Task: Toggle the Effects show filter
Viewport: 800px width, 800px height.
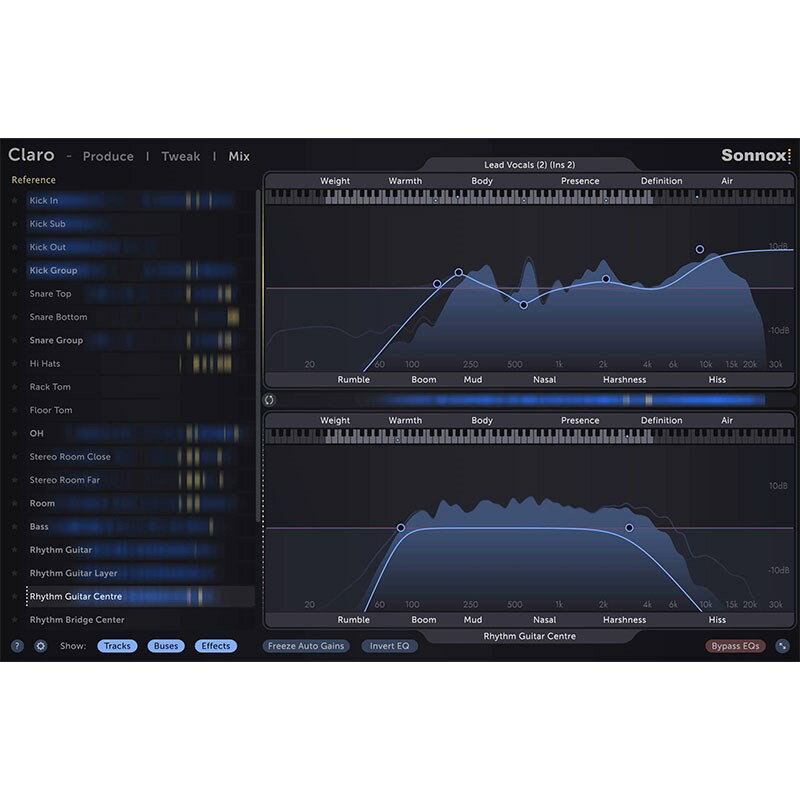Action: click(x=215, y=646)
